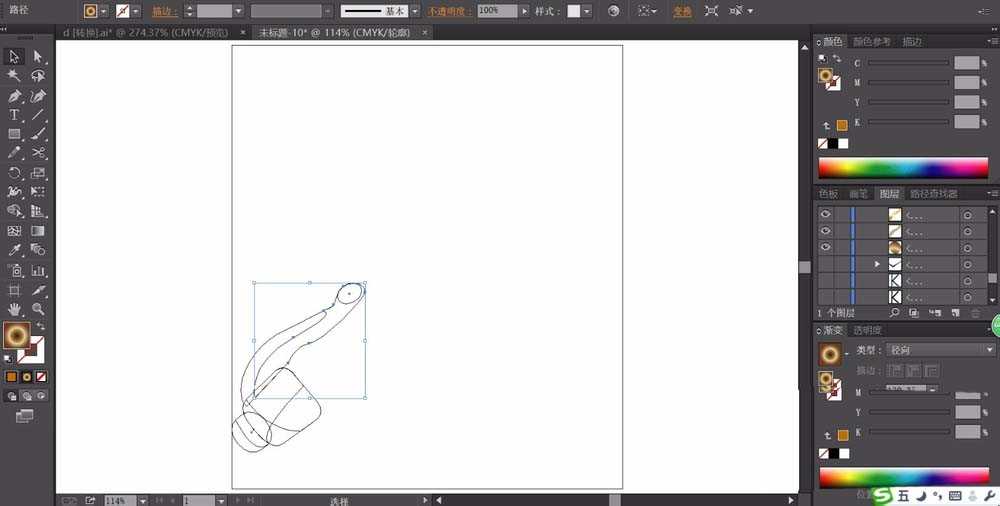Open the gradient type dropdown showing 径向

[940, 350]
